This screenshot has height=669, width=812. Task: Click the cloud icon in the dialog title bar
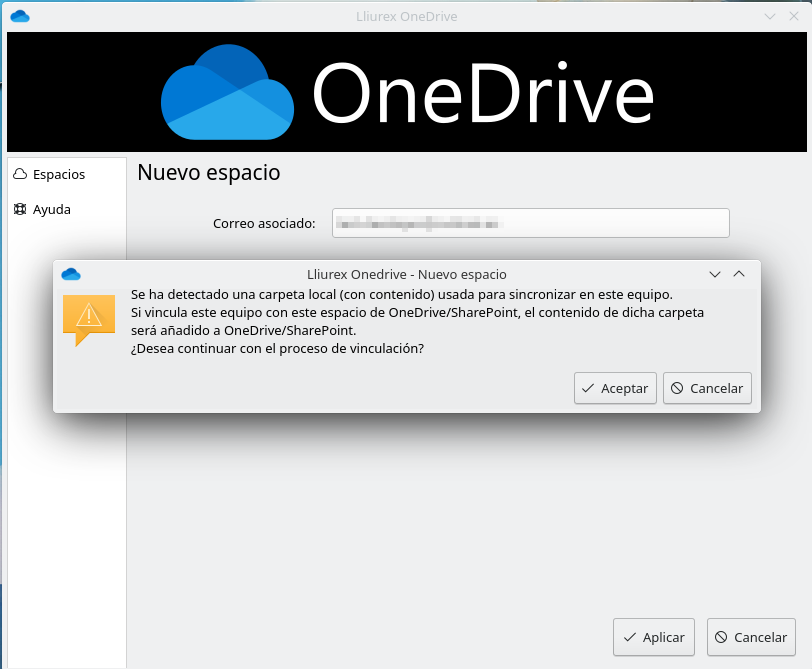(70, 274)
